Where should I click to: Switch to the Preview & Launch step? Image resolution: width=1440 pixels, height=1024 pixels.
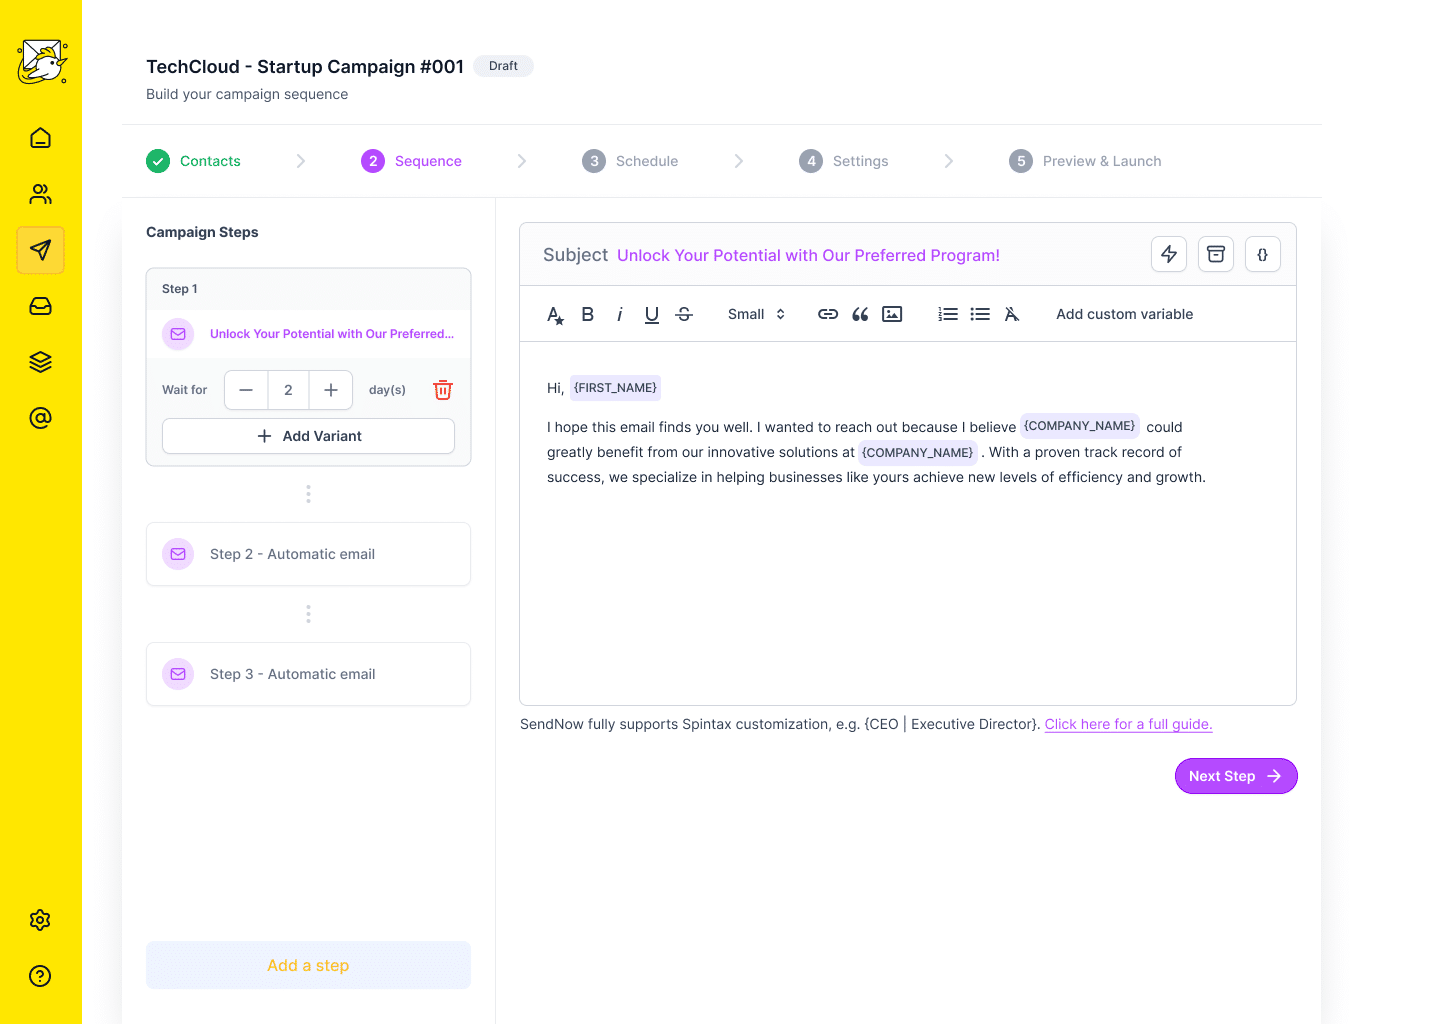[1086, 161]
